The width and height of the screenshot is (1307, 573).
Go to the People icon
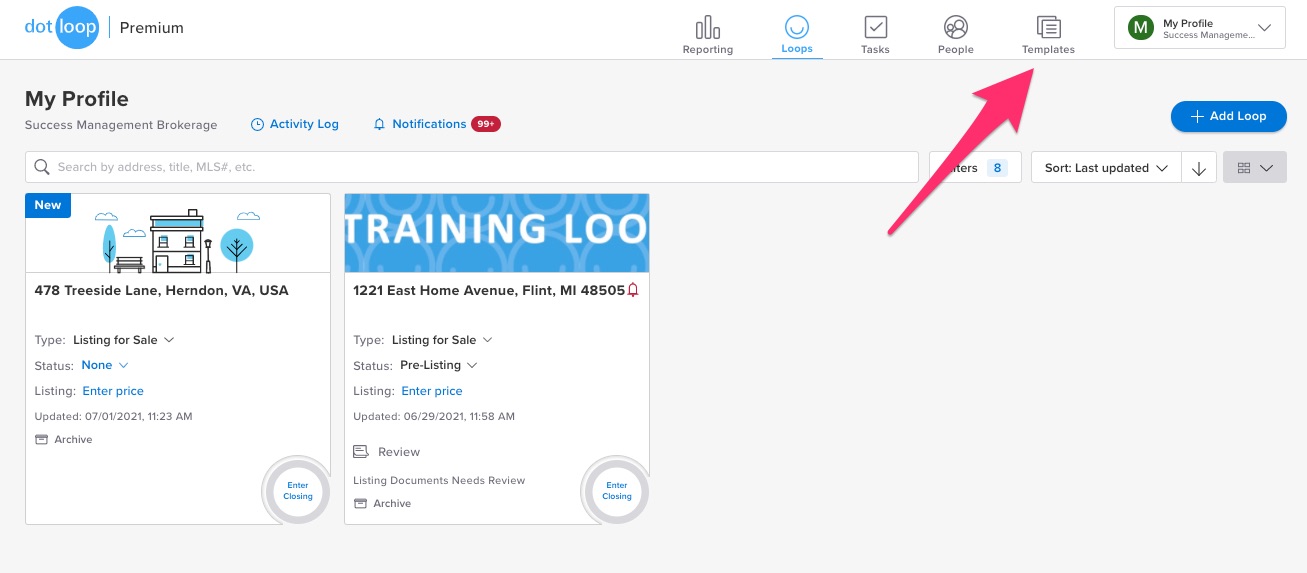pos(955,28)
